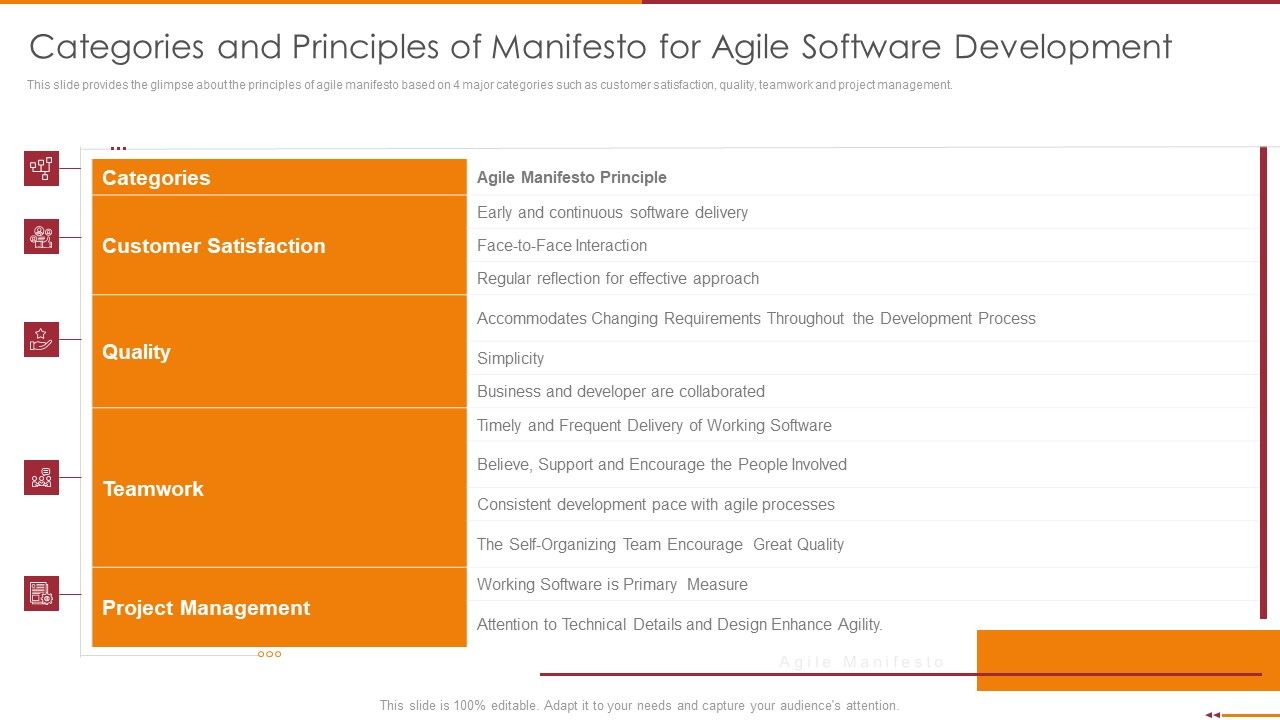Click 'Accommodates Changing Requirements' principle row
This screenshot has height=720, width=1280.
(x=863, y=318)
